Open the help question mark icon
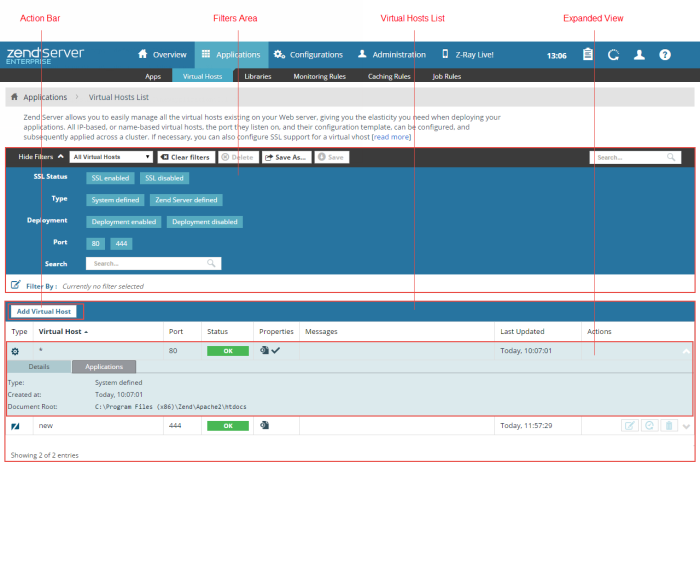The image size is (700, 568). [665, 55]
